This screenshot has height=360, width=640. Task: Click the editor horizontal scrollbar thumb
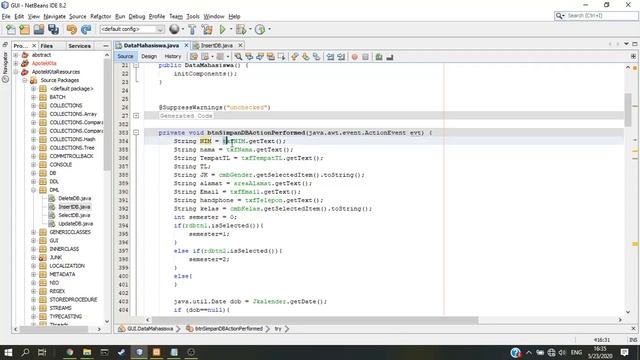coord(315,320)
